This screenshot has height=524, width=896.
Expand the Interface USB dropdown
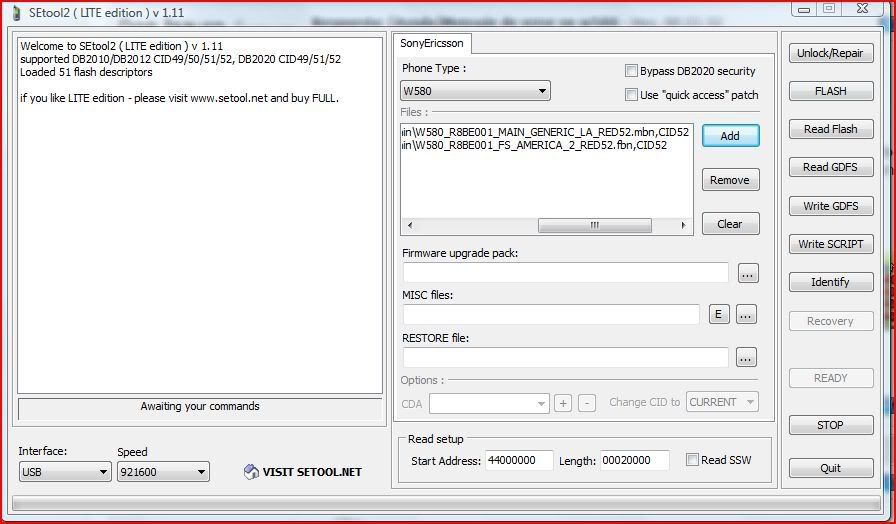[x=65, y=472]
